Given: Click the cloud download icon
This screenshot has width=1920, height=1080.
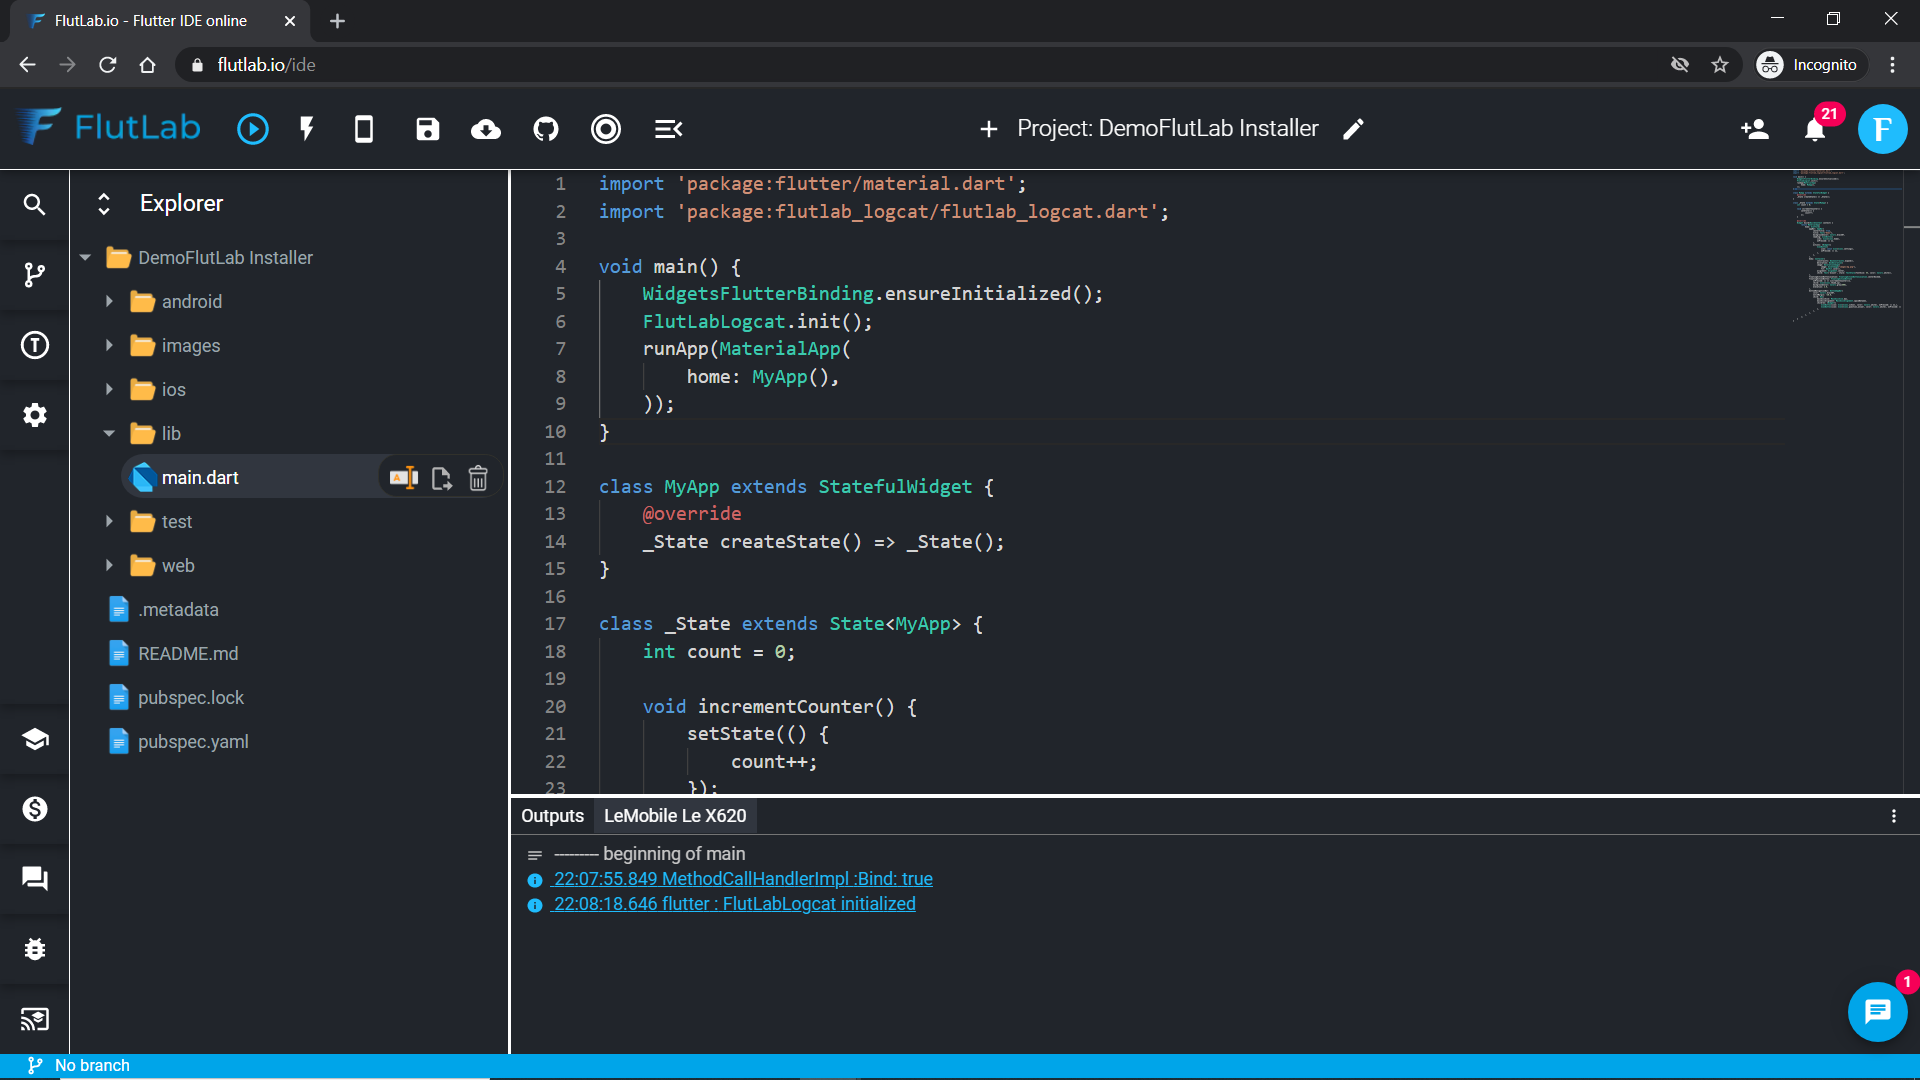Looking at the screenshot, I should tap(486, 129).
